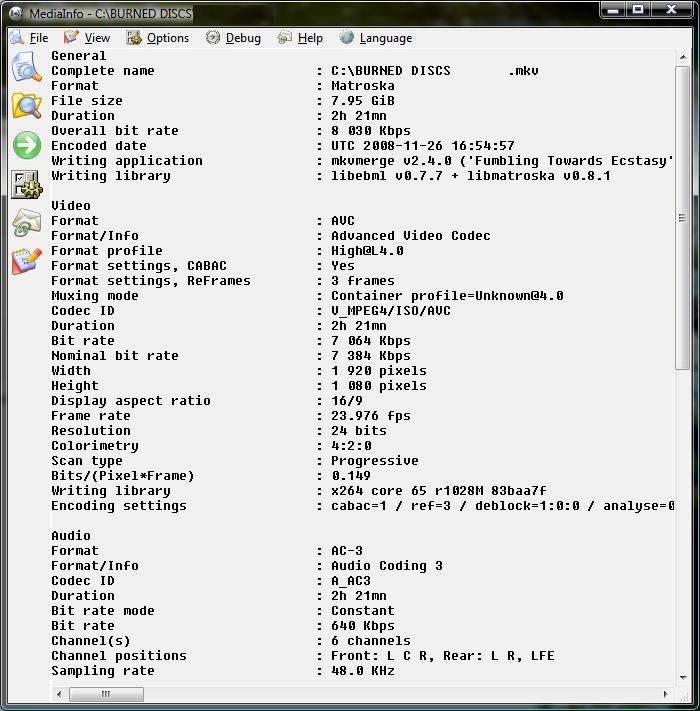Click the Advanced Video Codec text

[411, 236]
